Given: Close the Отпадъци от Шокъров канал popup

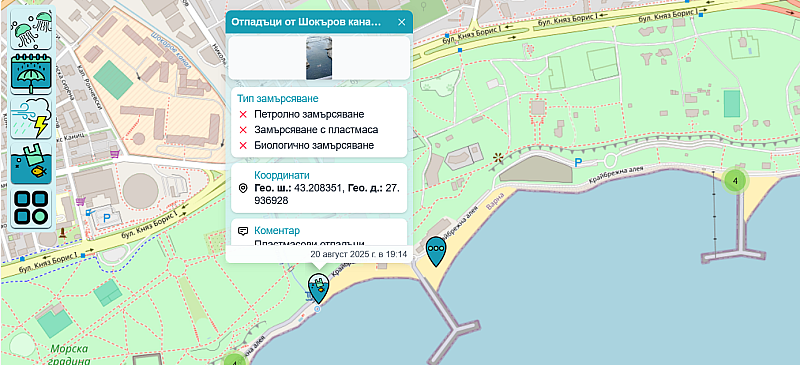Looking at the screenshot, I should click(x=402, y=22).
